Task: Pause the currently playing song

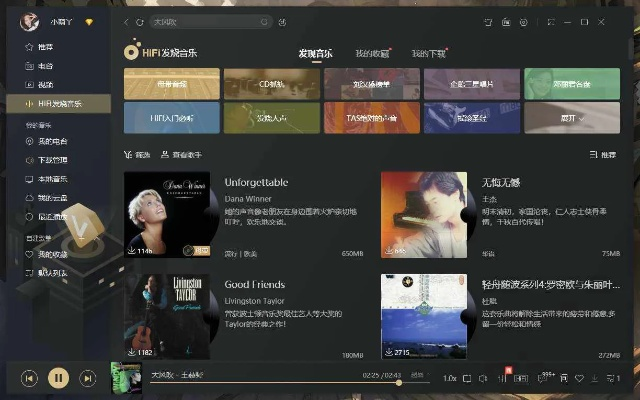Action: click(x=59, y=378)
